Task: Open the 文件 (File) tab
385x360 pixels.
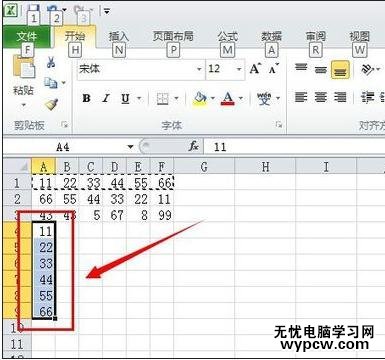Action: [27, 36]
